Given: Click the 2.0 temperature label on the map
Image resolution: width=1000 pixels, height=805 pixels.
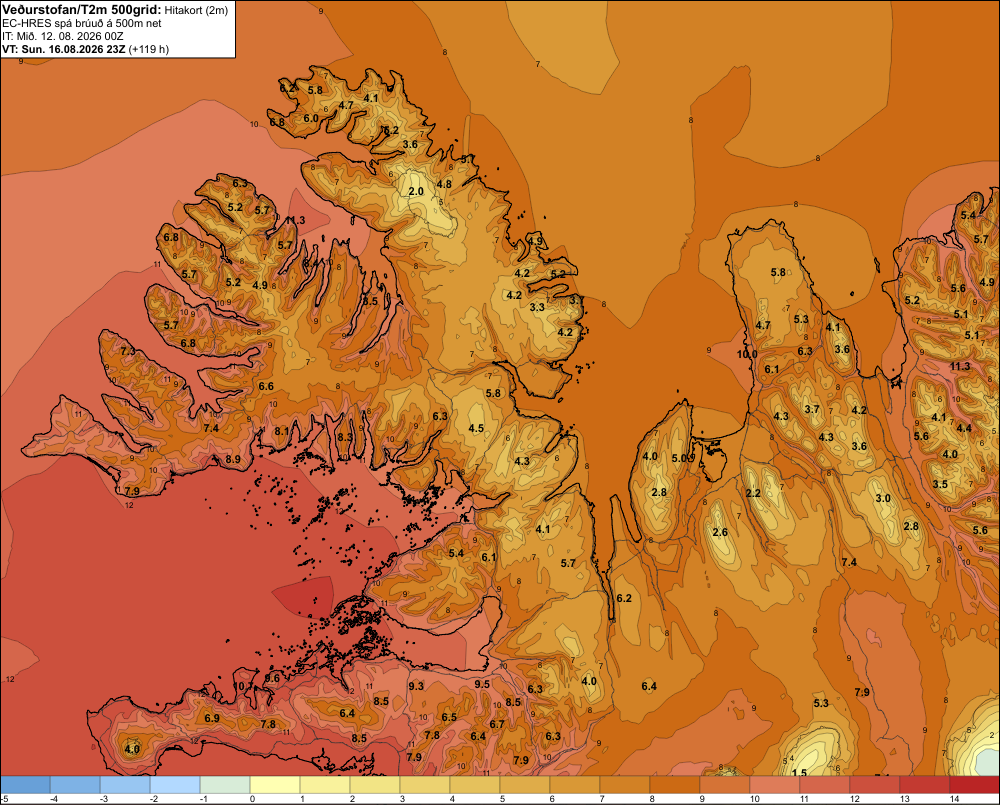Looking at the screenshot, I should click(x=416, y=191).
